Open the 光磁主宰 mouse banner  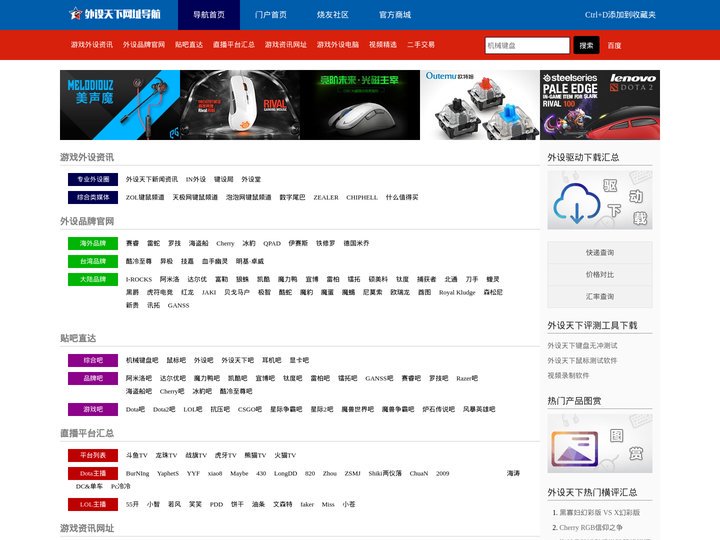click(x=360, y=105)
